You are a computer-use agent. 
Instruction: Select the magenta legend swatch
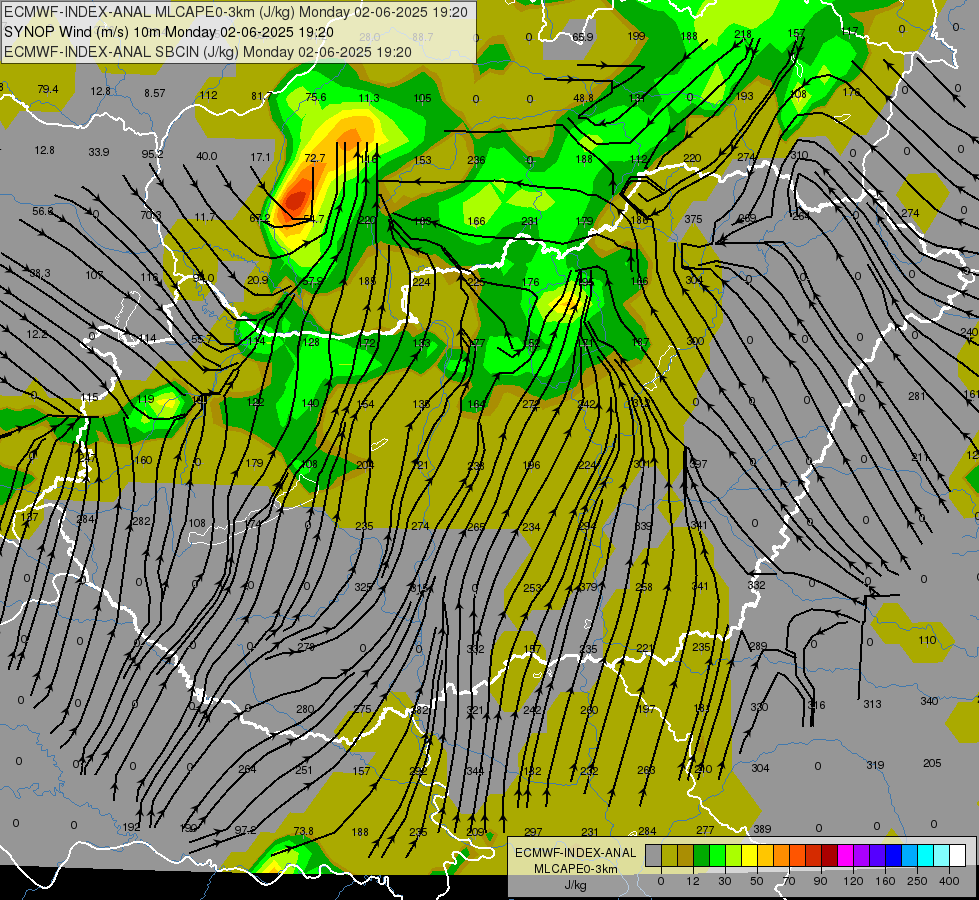pyautogui.click(x=845, y=856)
